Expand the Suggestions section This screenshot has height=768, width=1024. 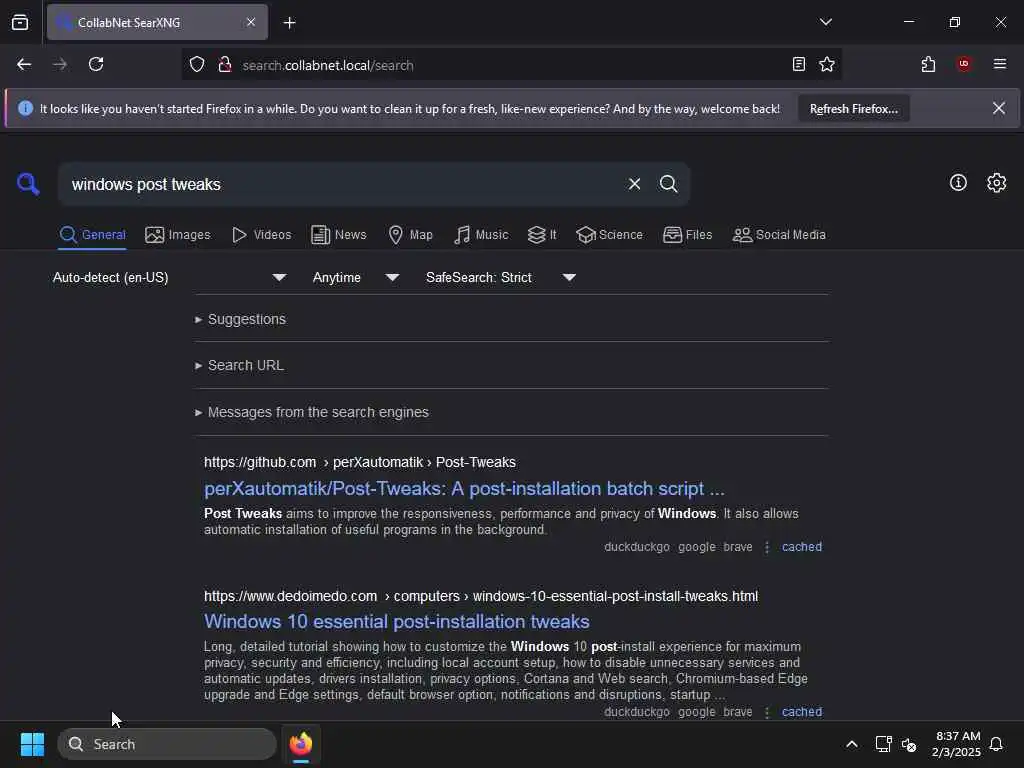240,319
